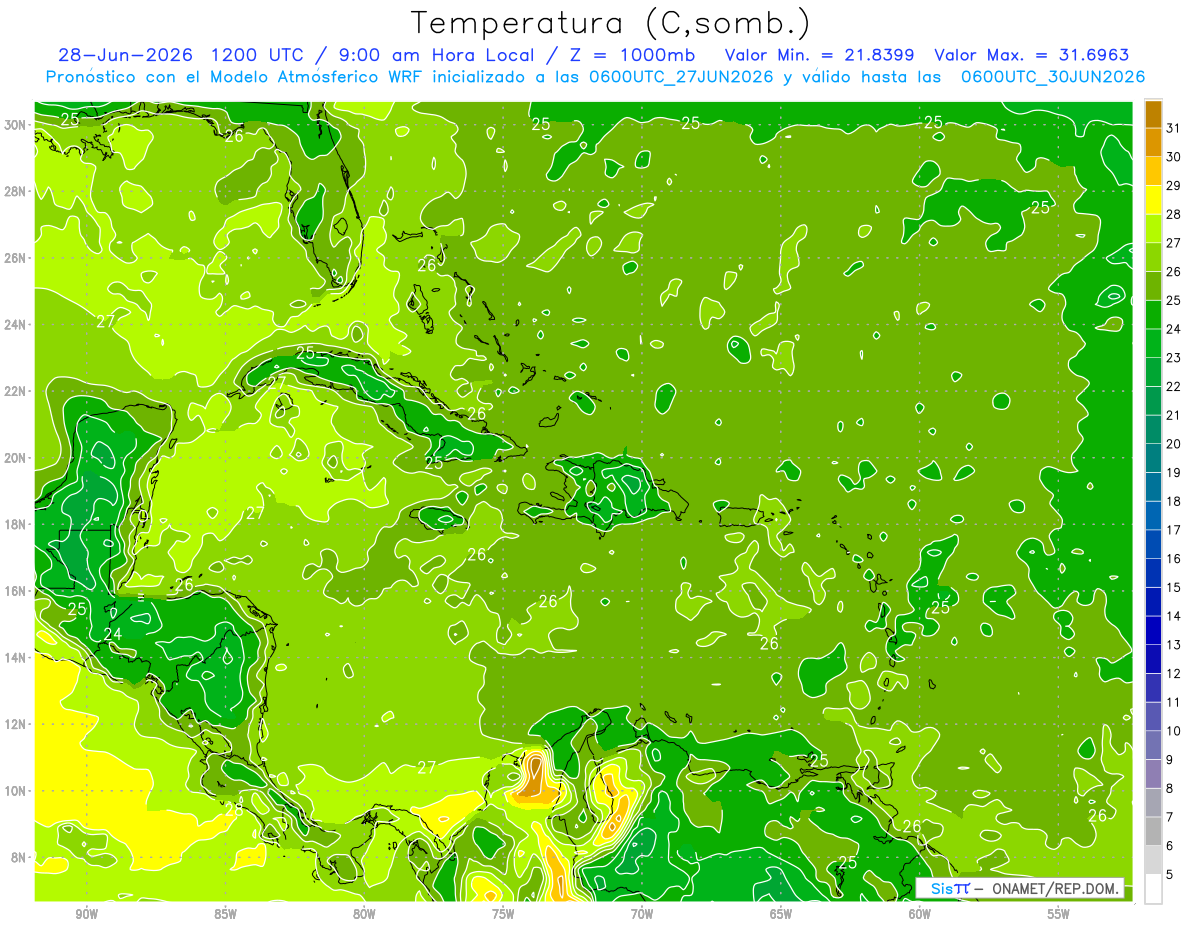
Task: Click the 28N latitude axis label
Action: [x=15, y=191]
